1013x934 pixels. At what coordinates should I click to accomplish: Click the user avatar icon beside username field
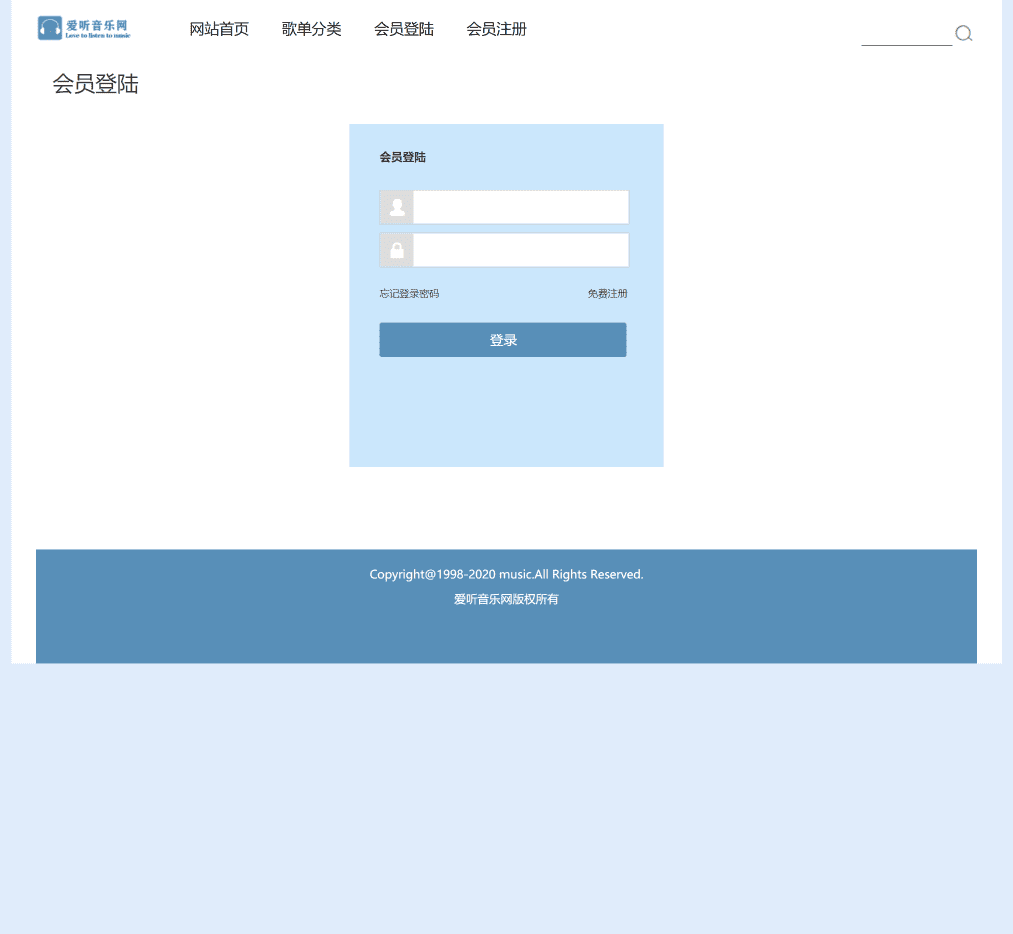pos(396,207)
